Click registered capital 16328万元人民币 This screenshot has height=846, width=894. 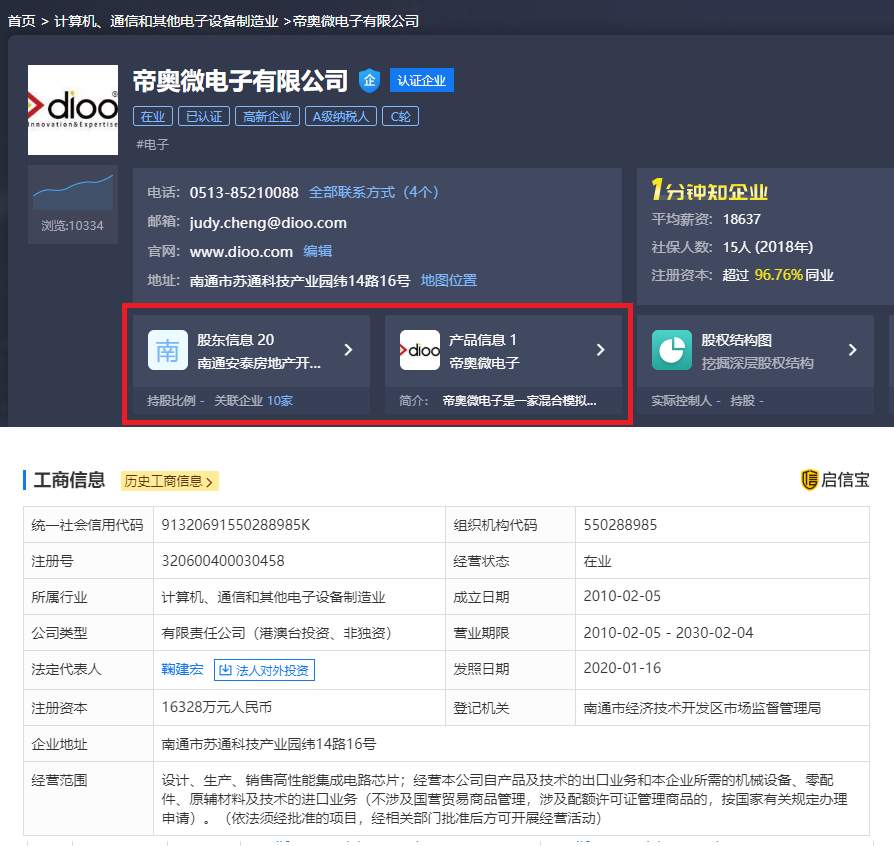(217, 707)
